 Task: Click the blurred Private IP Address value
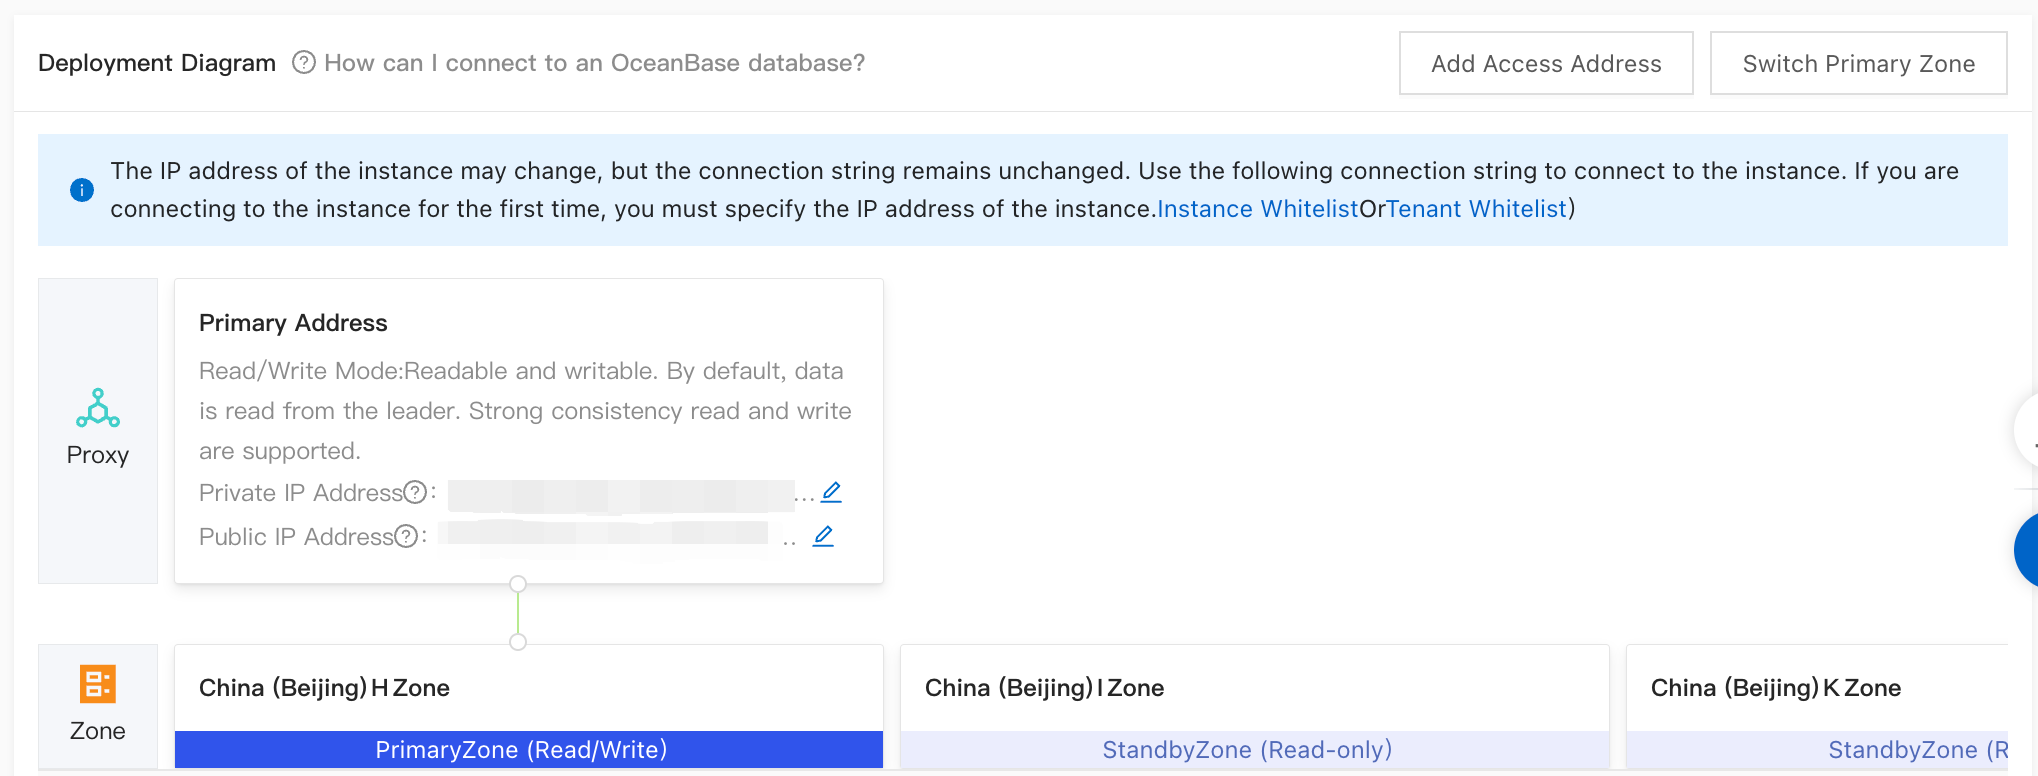click(620, 494)
